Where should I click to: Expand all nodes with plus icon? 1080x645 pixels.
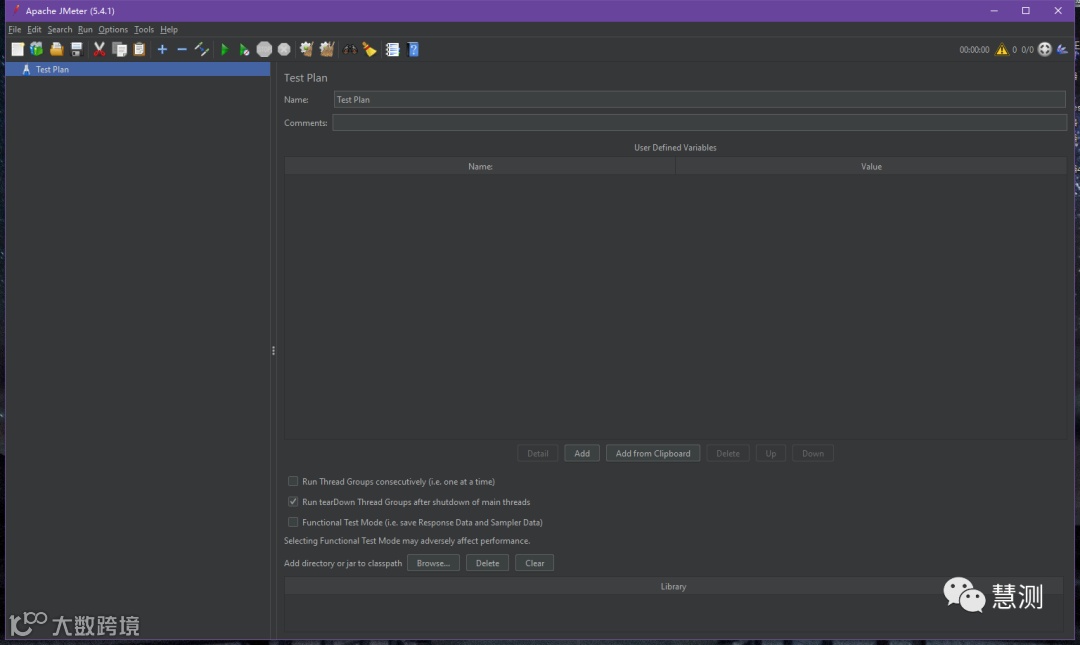point(162,50)
